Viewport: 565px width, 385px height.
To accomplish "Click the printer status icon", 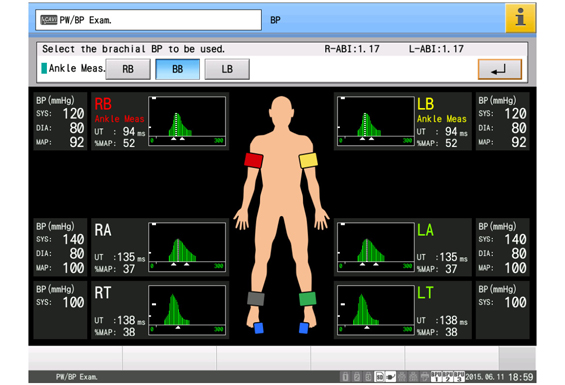I will coord(424,377).
